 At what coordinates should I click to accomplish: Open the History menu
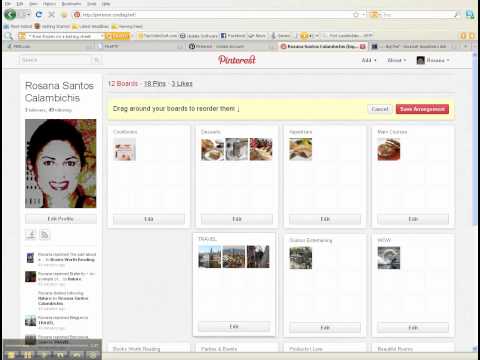[49, 4]
